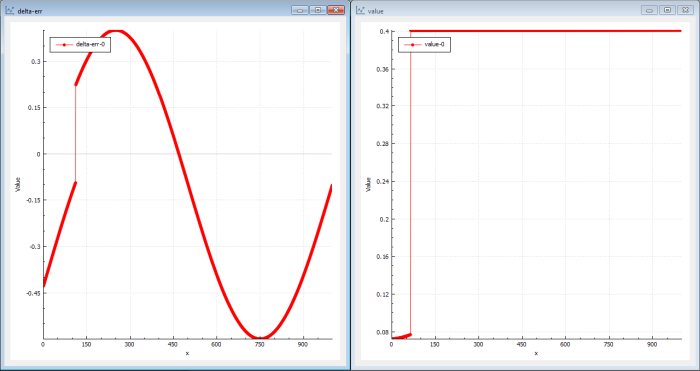Click the 750 x-axis label in delta-err
The image size is (700, 371).
coord(260,345)
